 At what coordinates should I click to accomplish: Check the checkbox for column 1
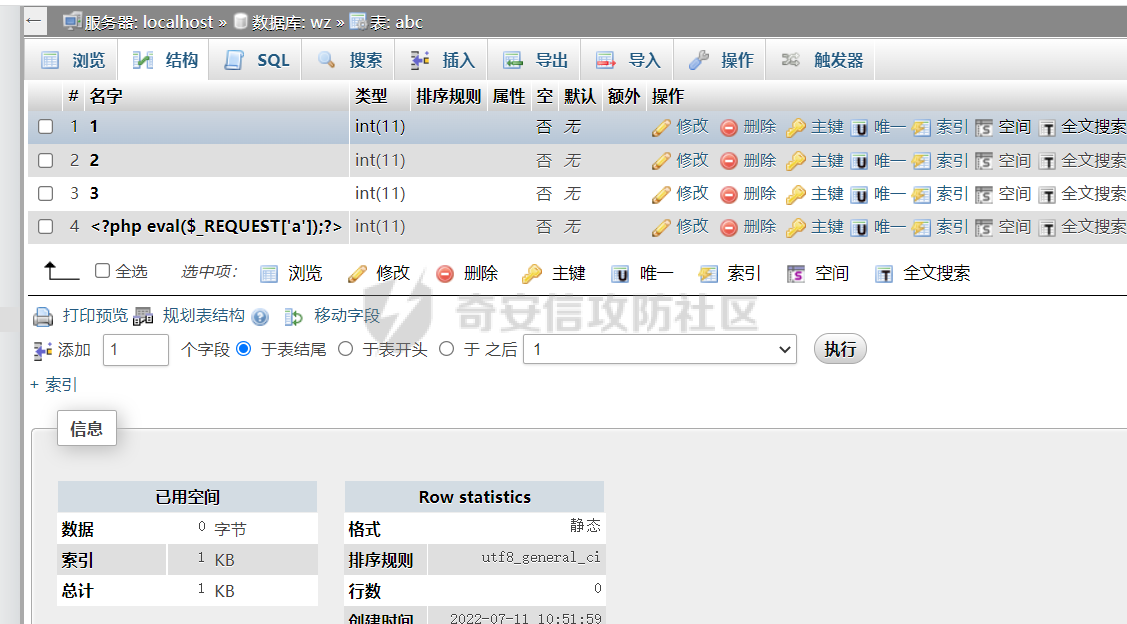point(45,127)
